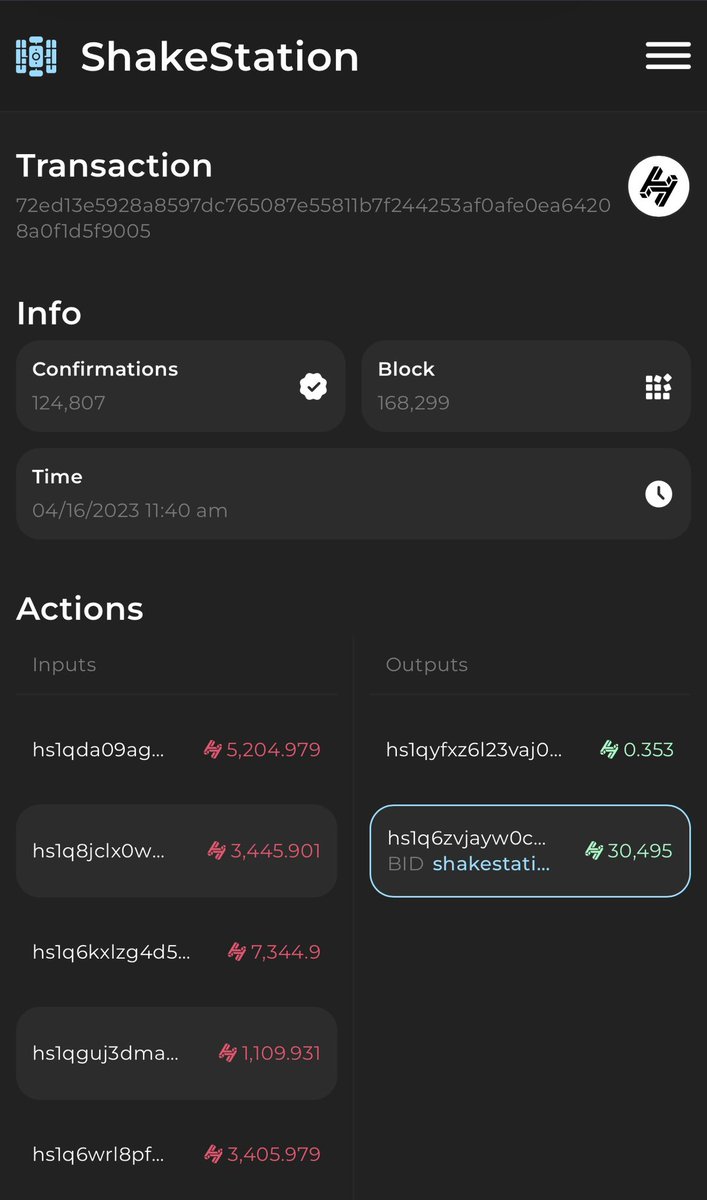
Task: Tap the Handshake coin round icon
Action: click(x=658, y=187)
